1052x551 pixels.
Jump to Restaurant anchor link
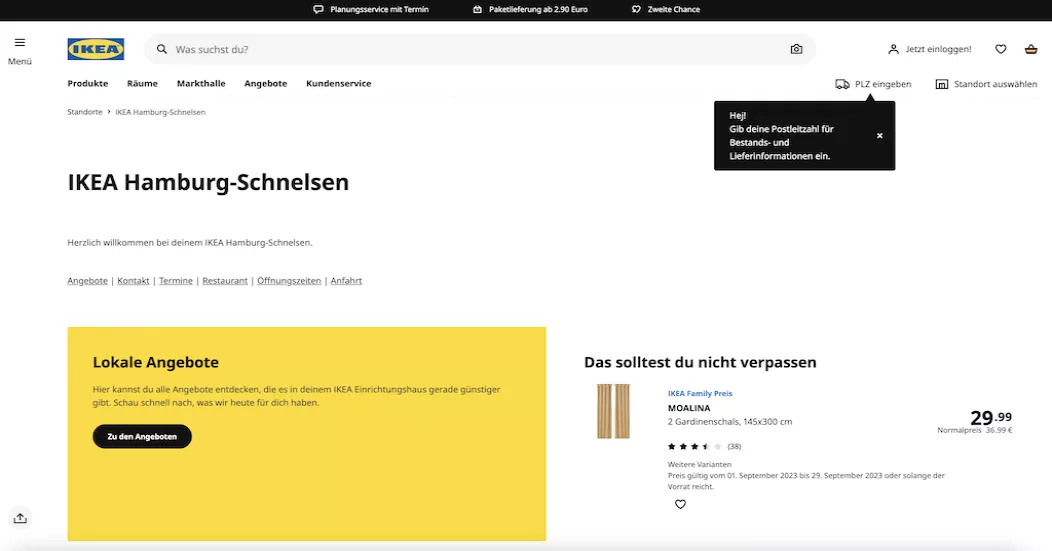tap(225, 281)
